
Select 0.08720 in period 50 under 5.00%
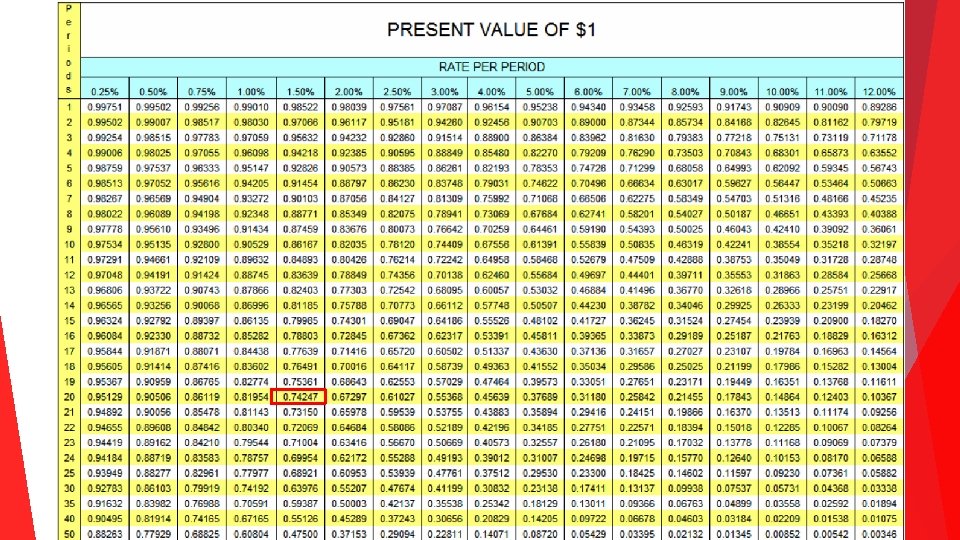pos(539,534)
